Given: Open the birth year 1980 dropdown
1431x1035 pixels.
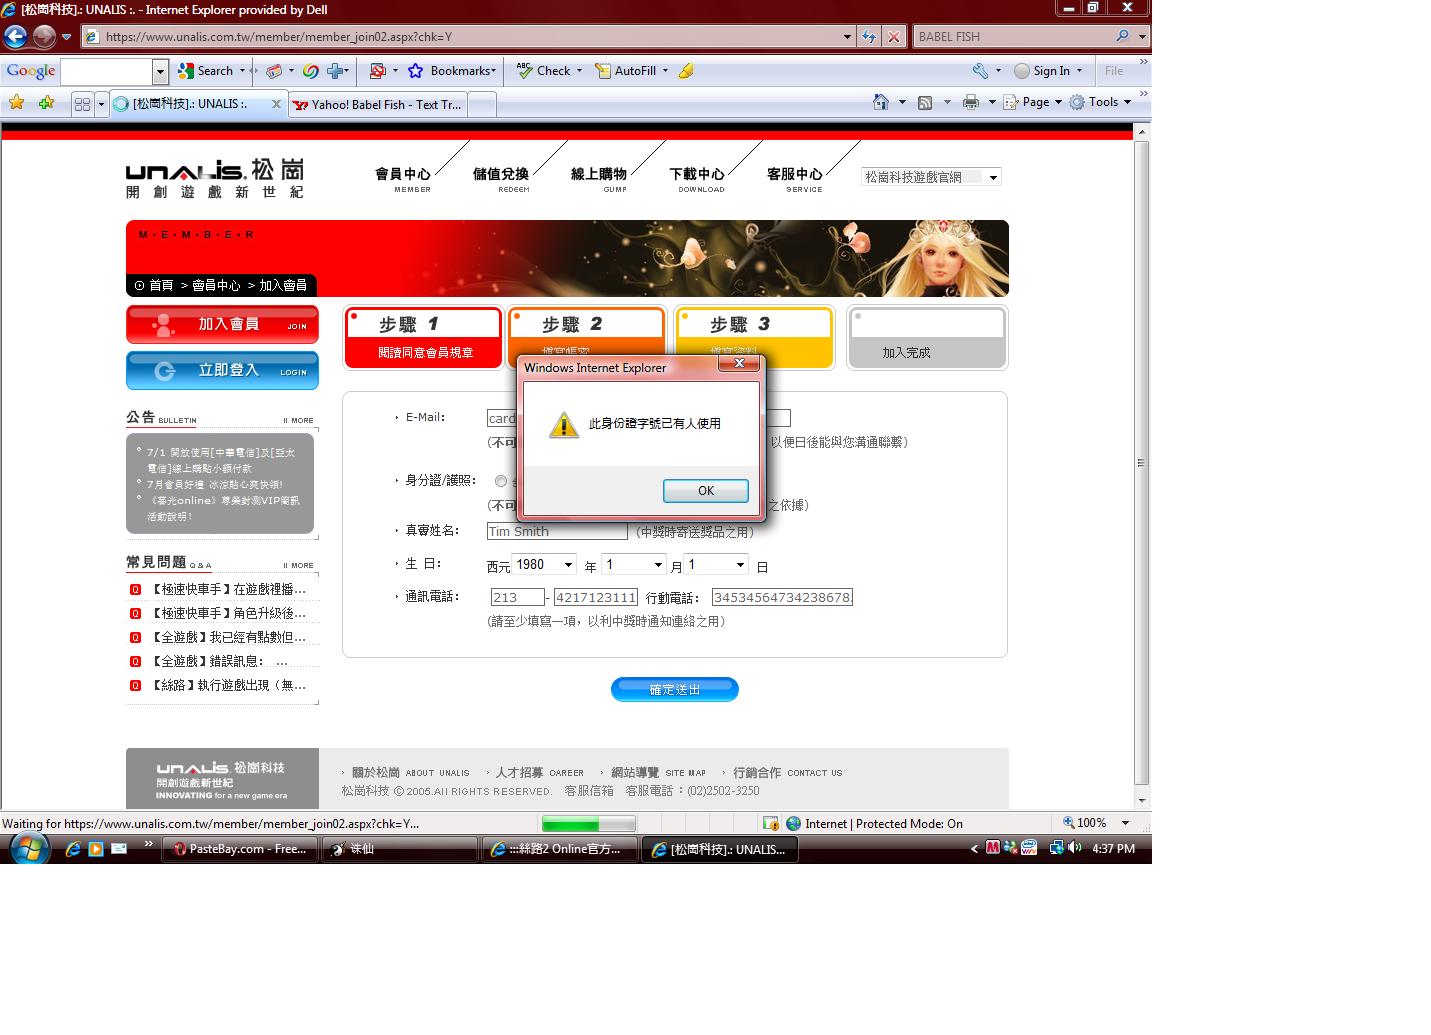Looking at the screenshot, I should (x=544, y=565).
